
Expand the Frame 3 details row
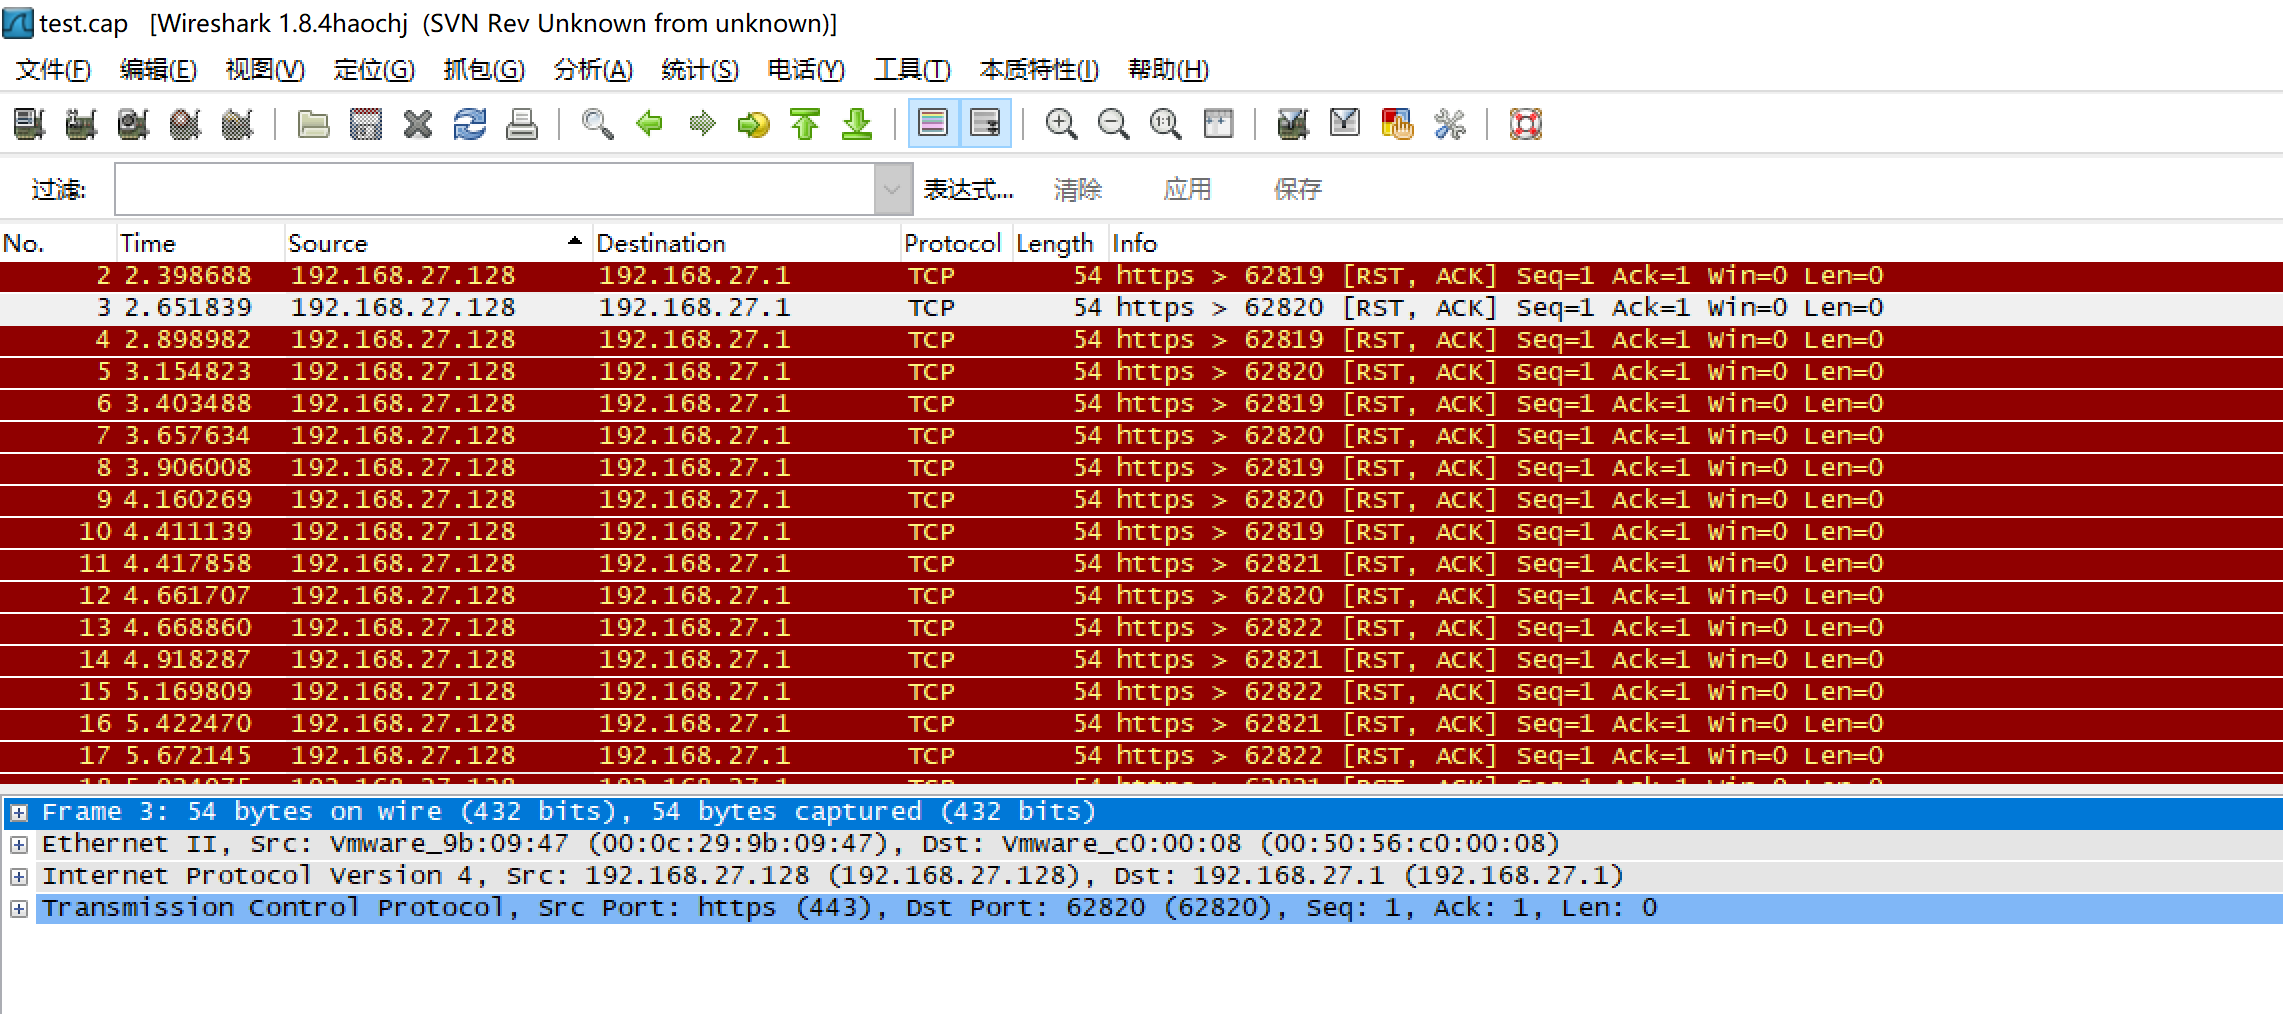(x=19, y=811)
